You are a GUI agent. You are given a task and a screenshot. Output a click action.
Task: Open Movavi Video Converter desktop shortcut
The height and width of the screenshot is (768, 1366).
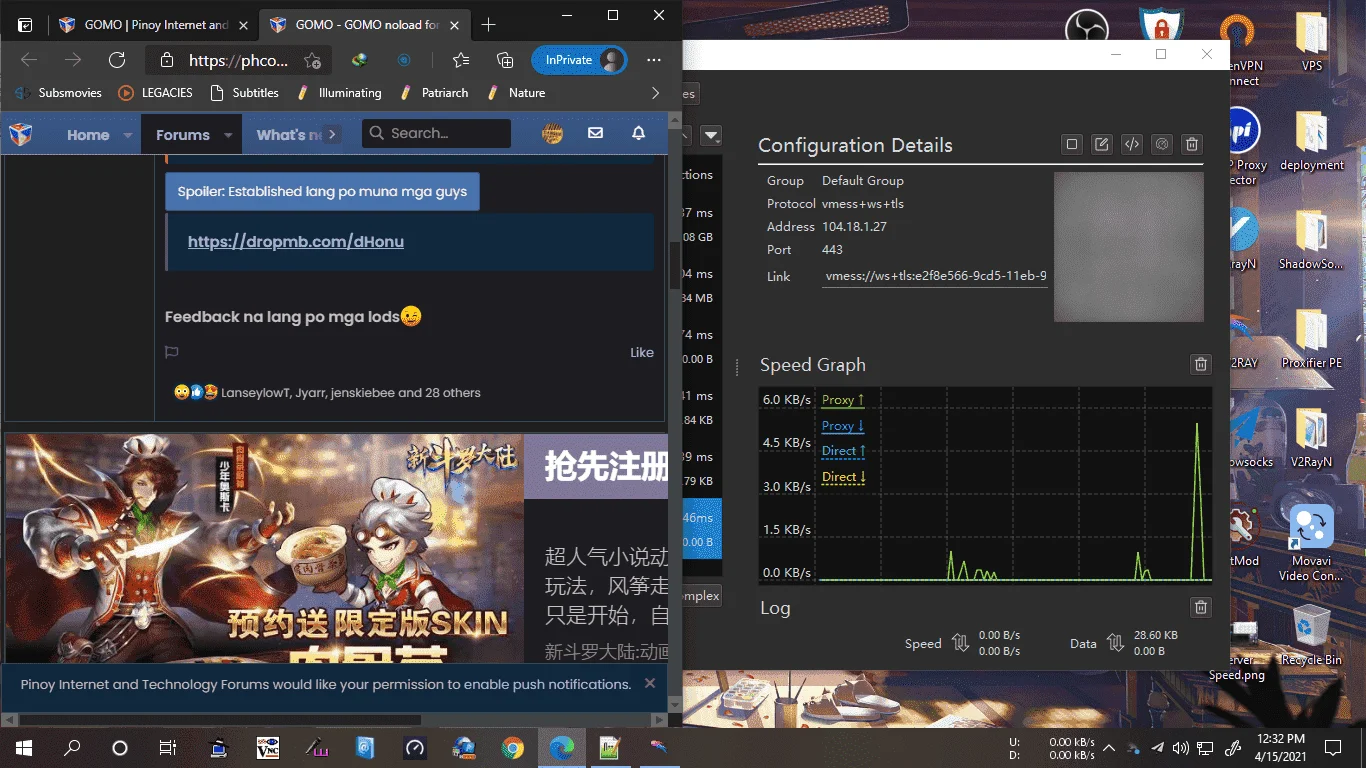pyautogui.click(x=1311, y=541)
